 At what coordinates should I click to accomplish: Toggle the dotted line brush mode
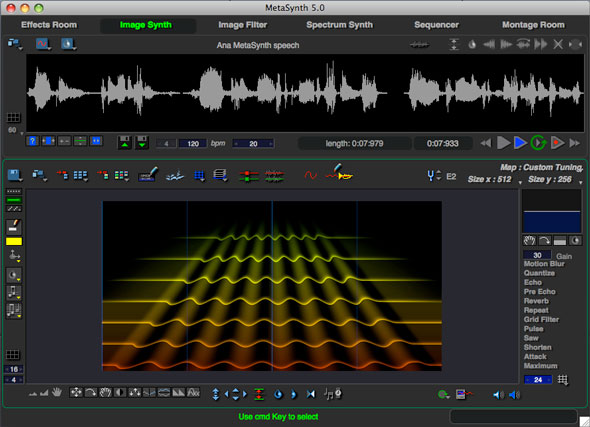(x=14, y=191)
